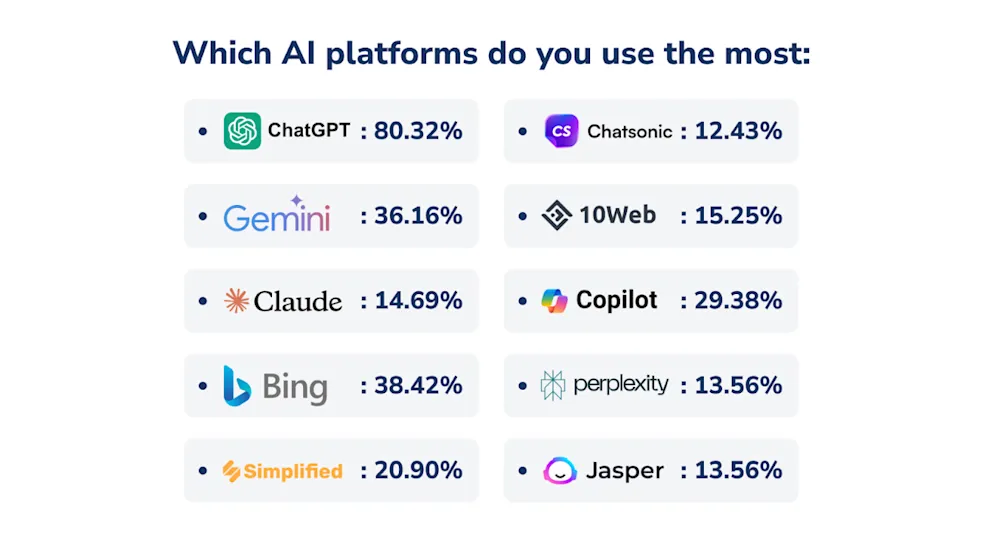Image resolution: width=1000 pixels, height=541 pixels.
Task: Select the Jasper 13.56% percentage
Action: click(x=738, y=470)
